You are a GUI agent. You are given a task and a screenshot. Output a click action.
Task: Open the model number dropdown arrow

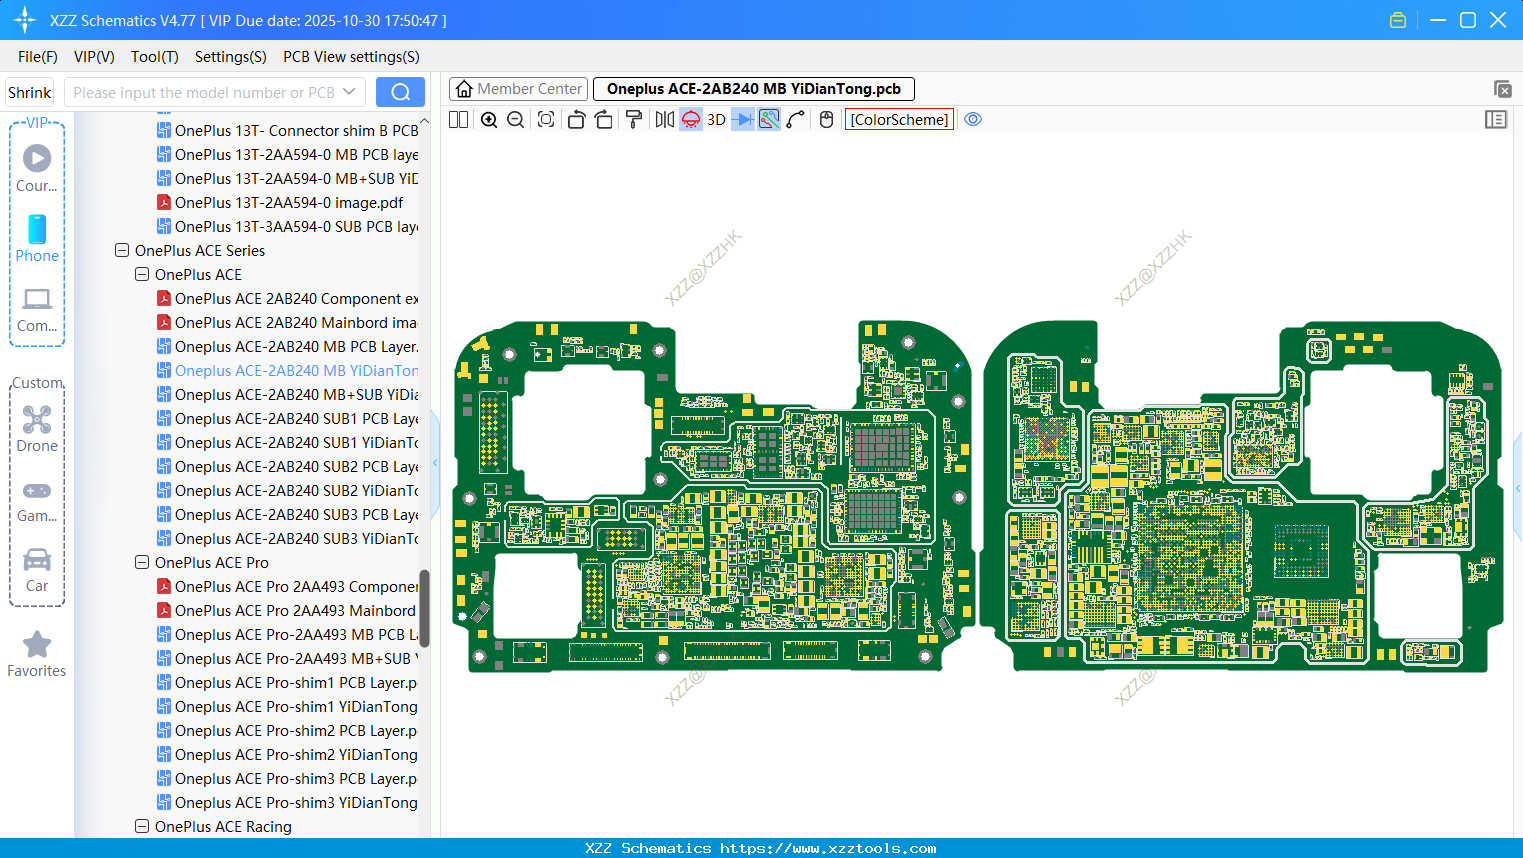tap(349, 92)
